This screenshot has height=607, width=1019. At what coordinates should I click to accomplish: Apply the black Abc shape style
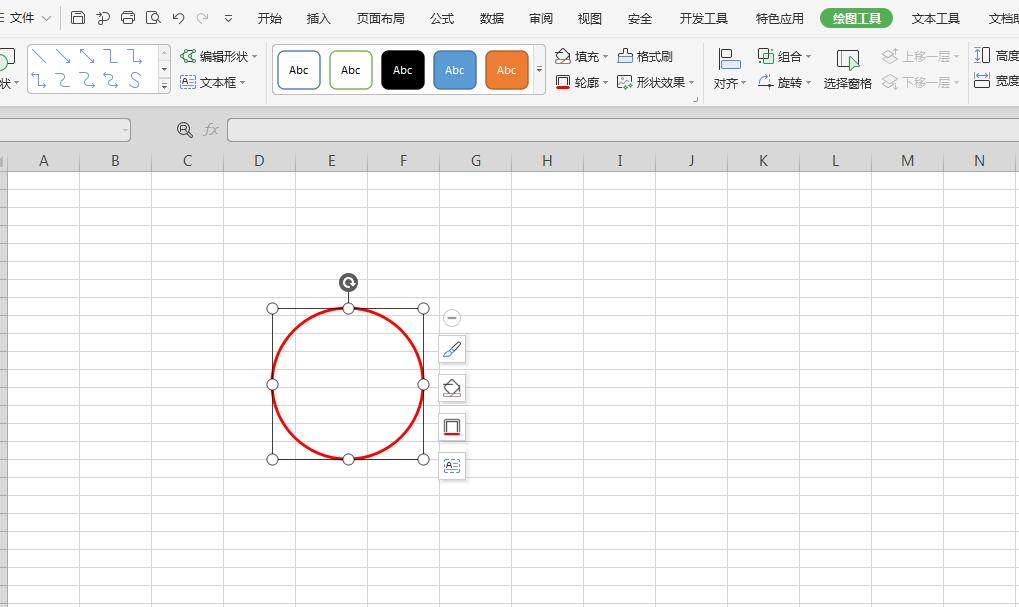click(403, 70)
